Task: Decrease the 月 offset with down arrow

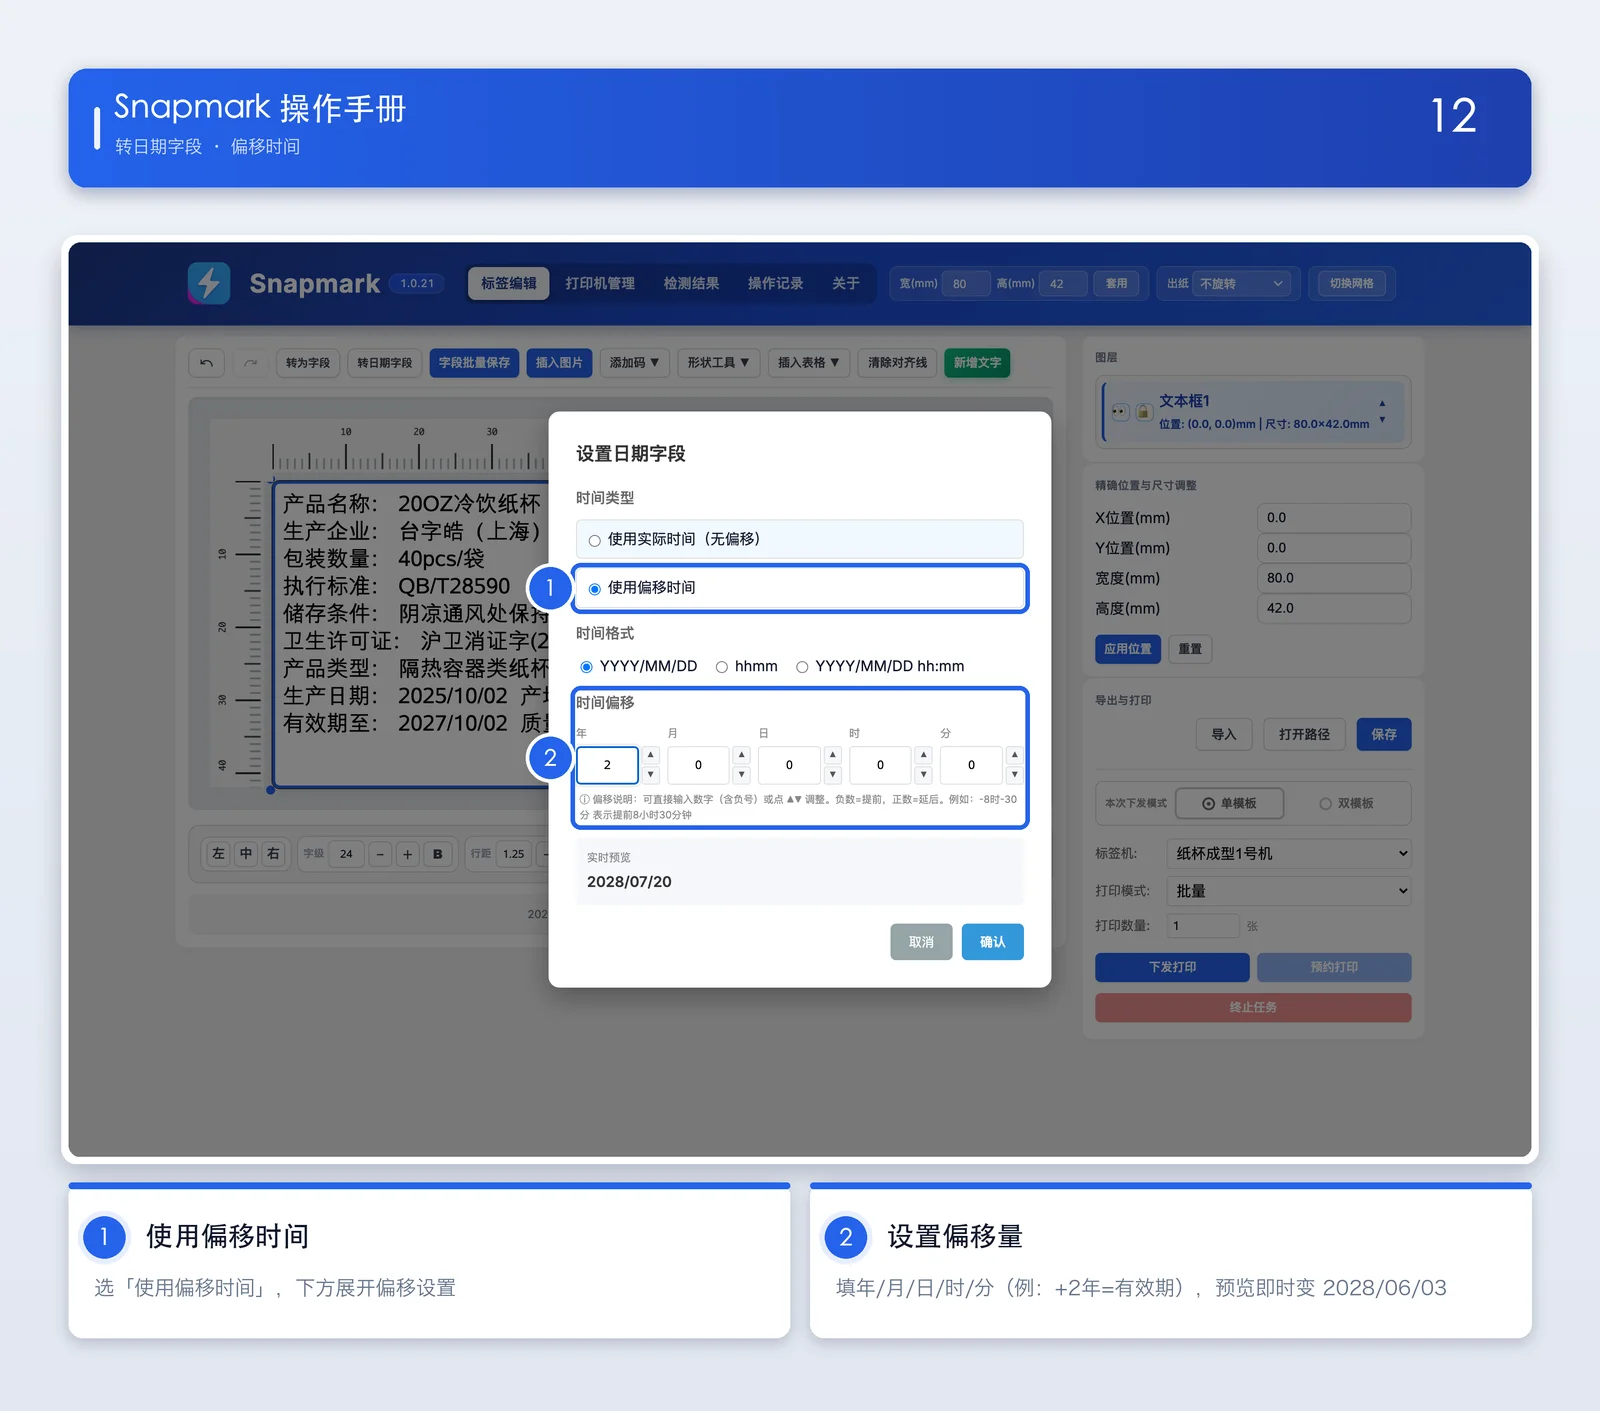Action: click(742, 774)
